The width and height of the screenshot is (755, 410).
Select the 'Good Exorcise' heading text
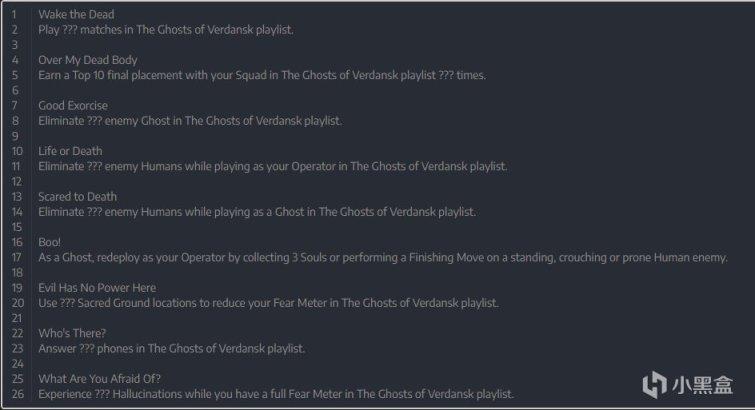click(73, 106)
